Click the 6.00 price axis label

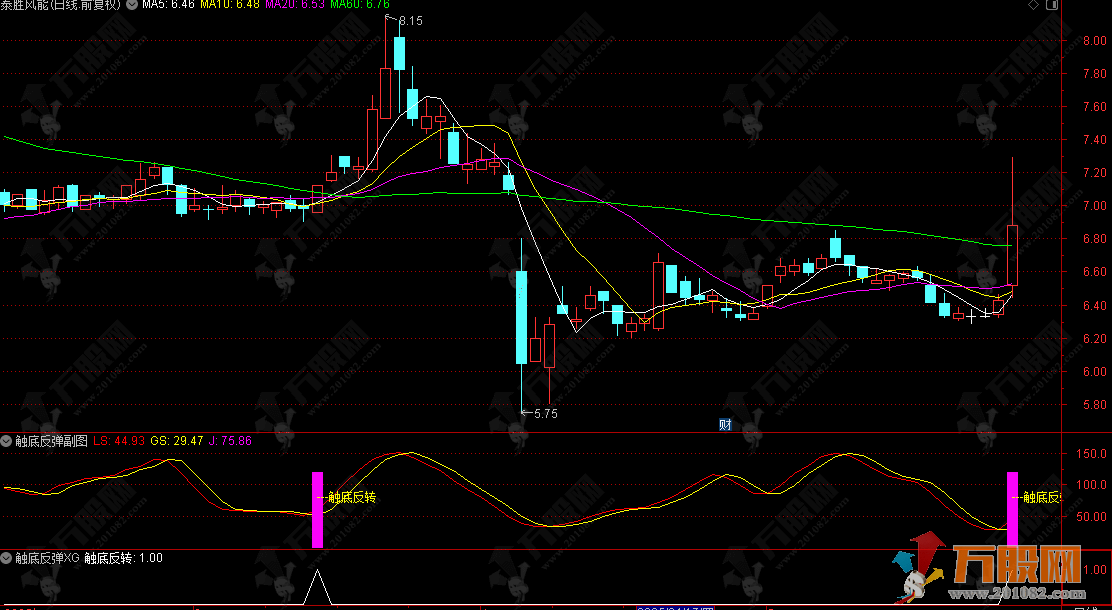click(x=1095, y=372)
